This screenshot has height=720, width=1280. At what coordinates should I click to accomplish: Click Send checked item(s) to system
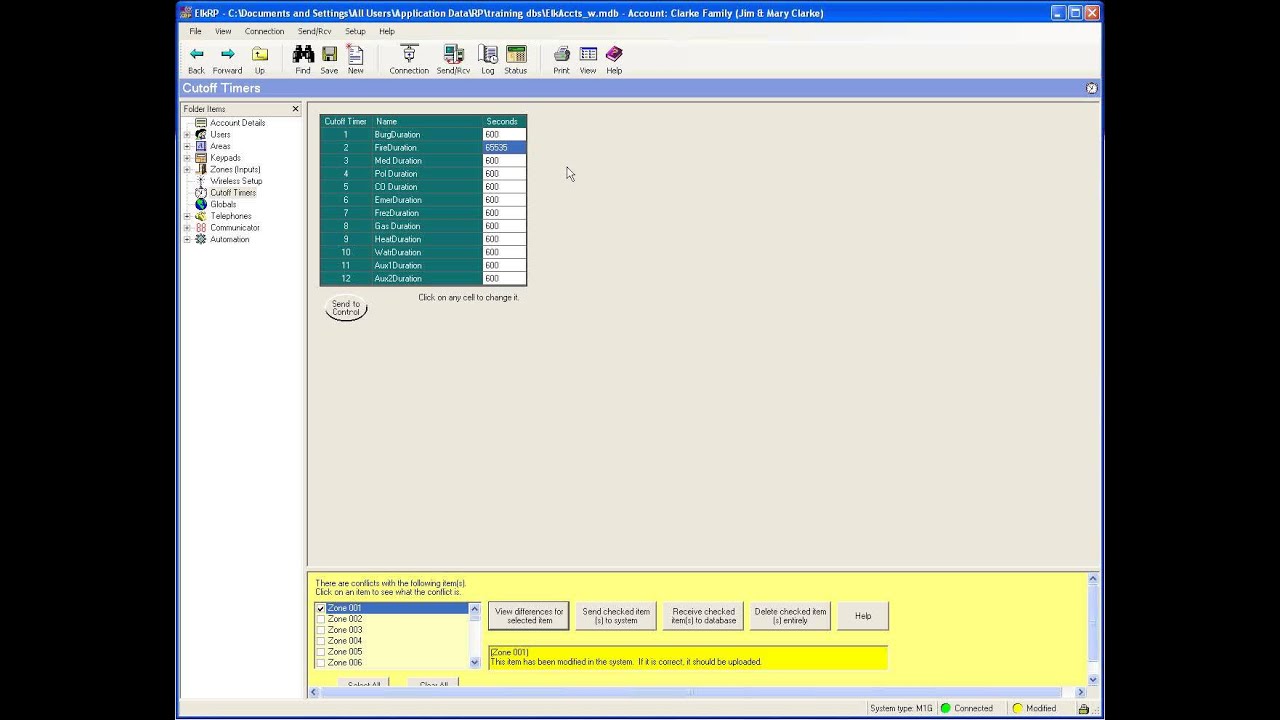coord(616,616)
